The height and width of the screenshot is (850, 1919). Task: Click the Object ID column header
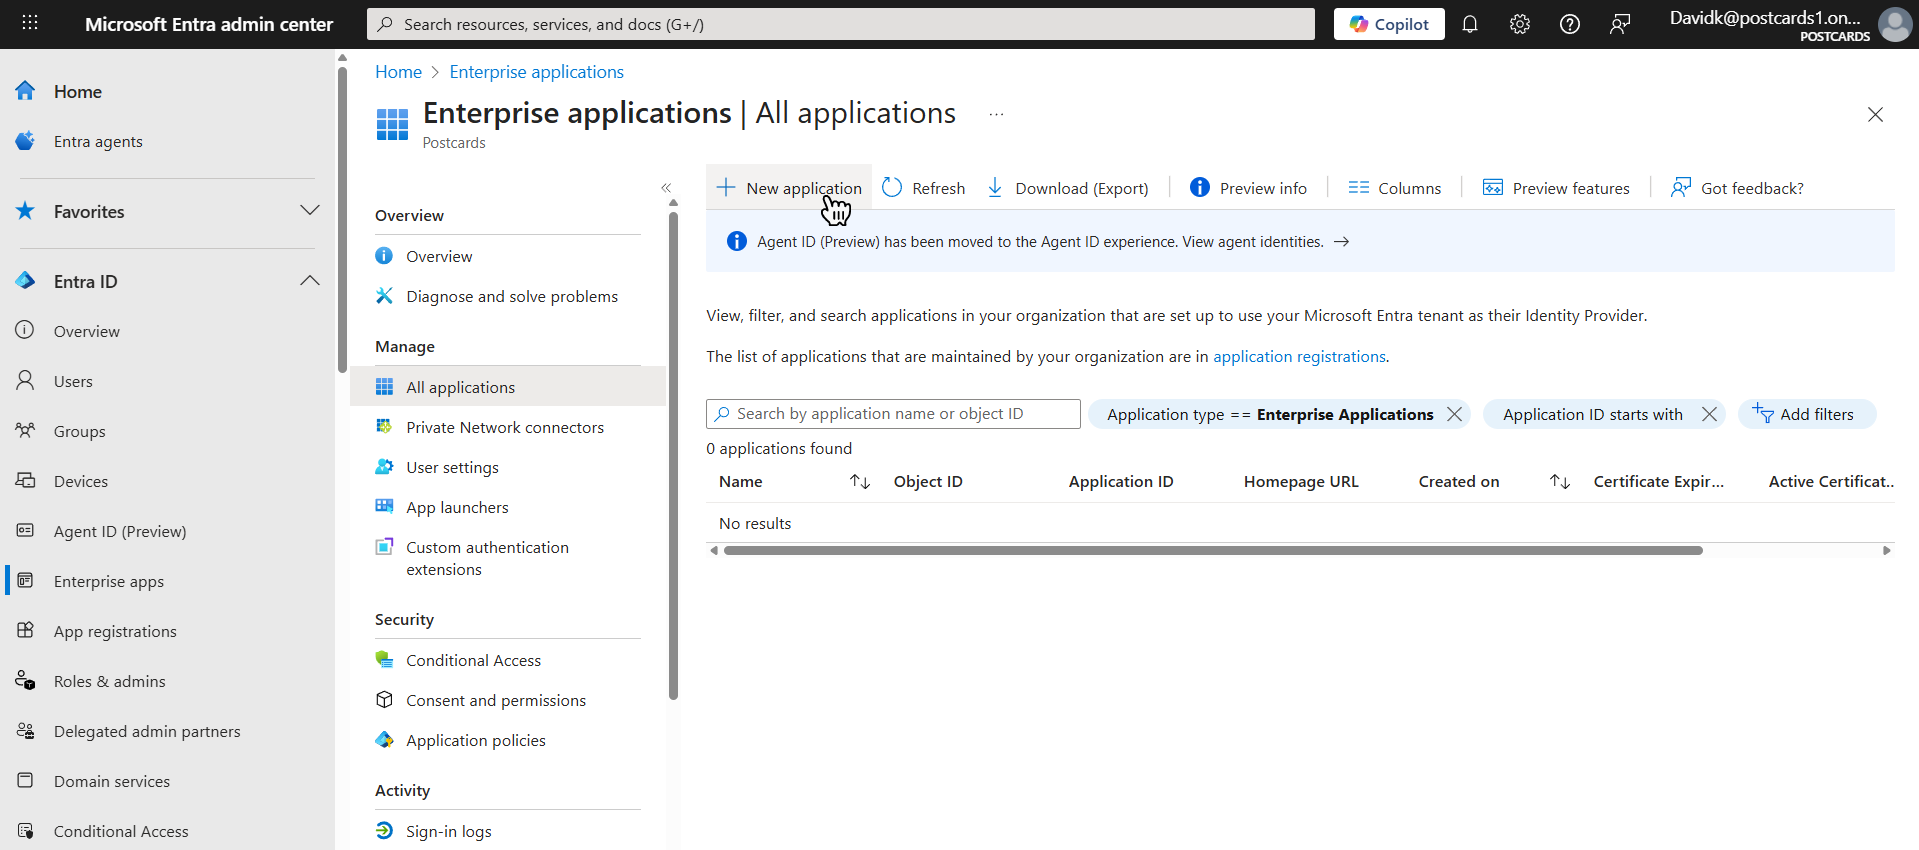pos(928,482)
